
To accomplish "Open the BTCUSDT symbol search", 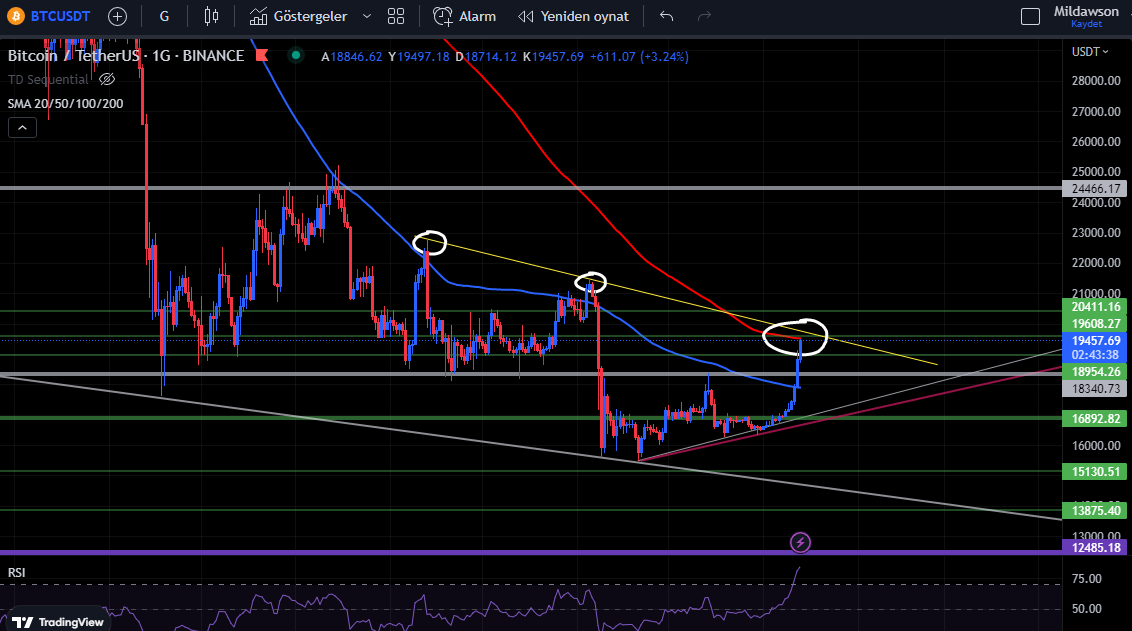I will [60, 16].
